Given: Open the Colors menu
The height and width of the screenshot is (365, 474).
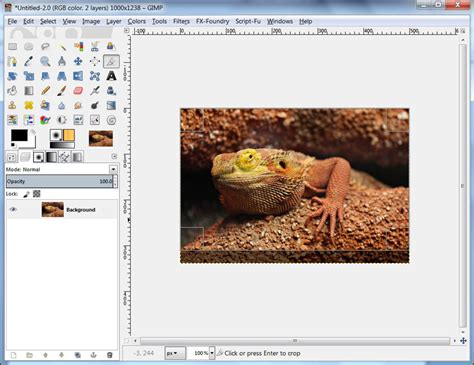Looking at the screenshot, I should 137,21.
